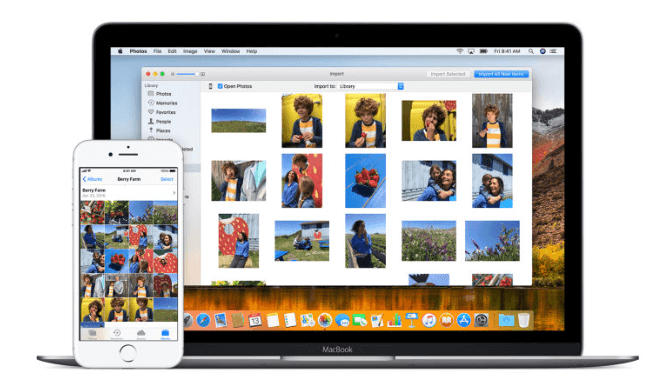Tap the Albums tab on iPhone
The width and height of the screenshot is (654, 384).
(x=165, y=333)
